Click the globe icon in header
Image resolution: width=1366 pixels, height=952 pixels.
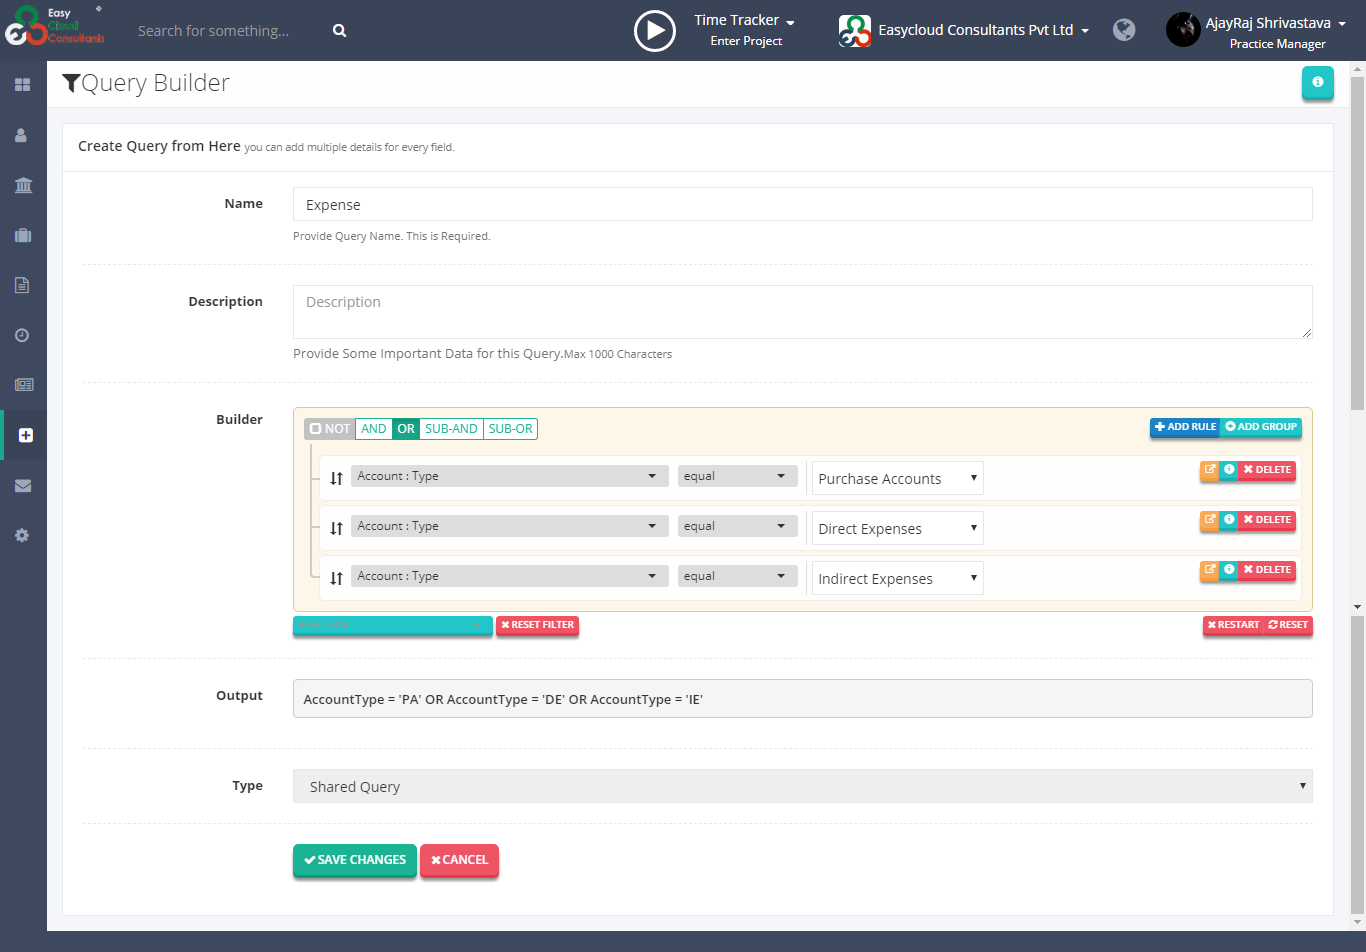click(1124, 30)
